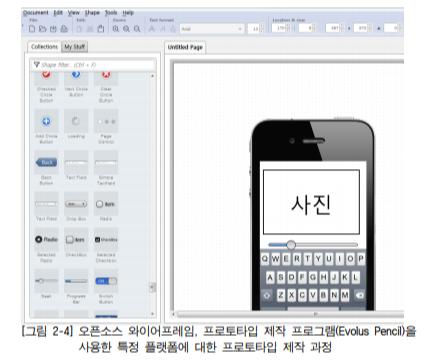Click the X location field showing 170

[281, 28]
